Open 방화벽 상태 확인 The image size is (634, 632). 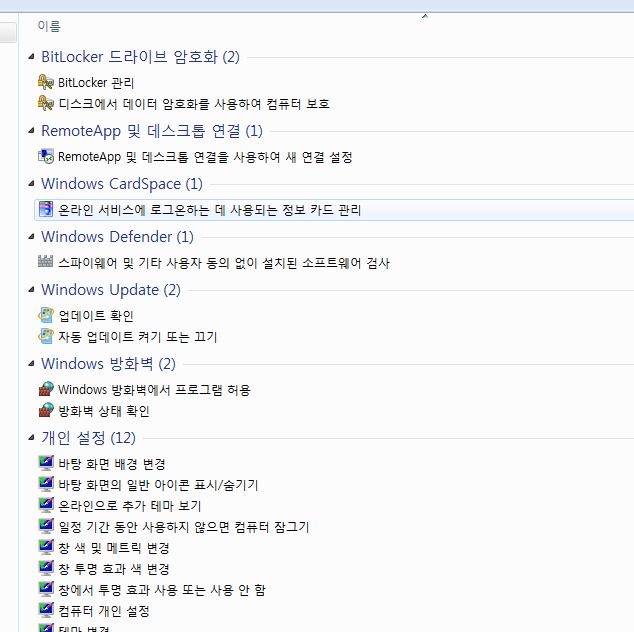(104, 410)
